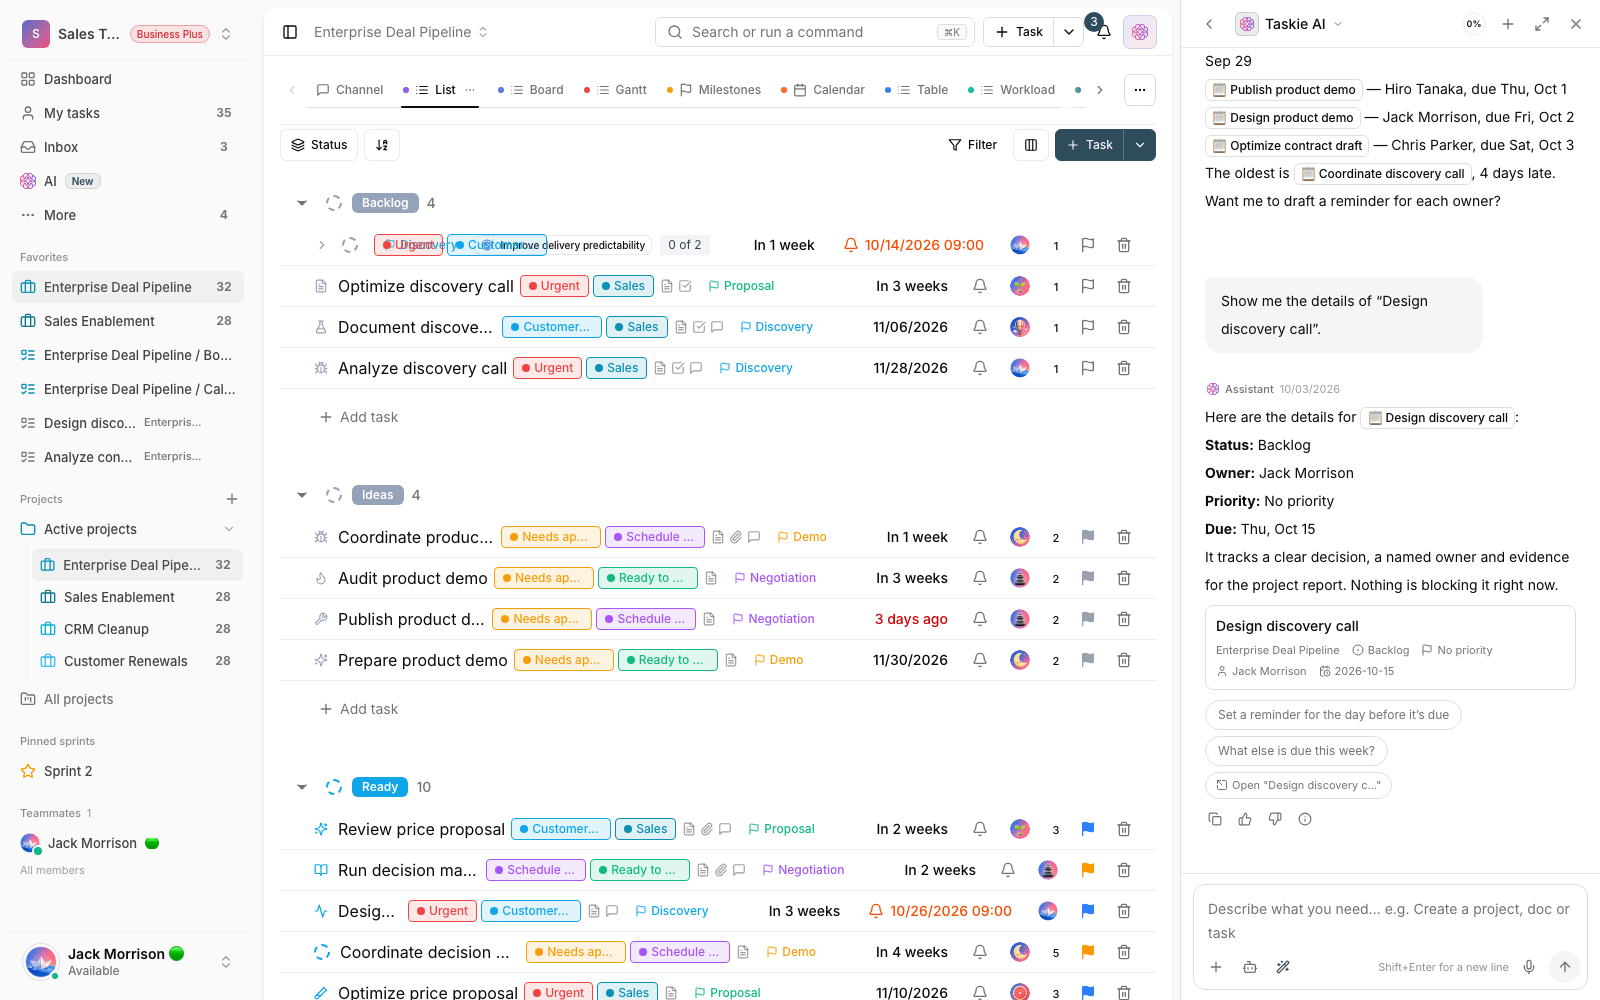Viewport: 1600px width, 1000px height.
Task: Toggle blue flag on Review price proposal
Action: pyautogui.click(x=1088, y=829)
